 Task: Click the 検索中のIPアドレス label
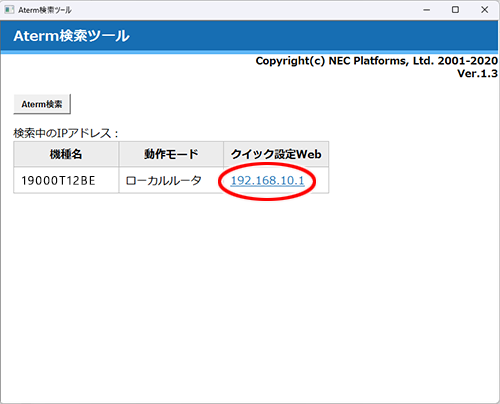click(66, 133)
